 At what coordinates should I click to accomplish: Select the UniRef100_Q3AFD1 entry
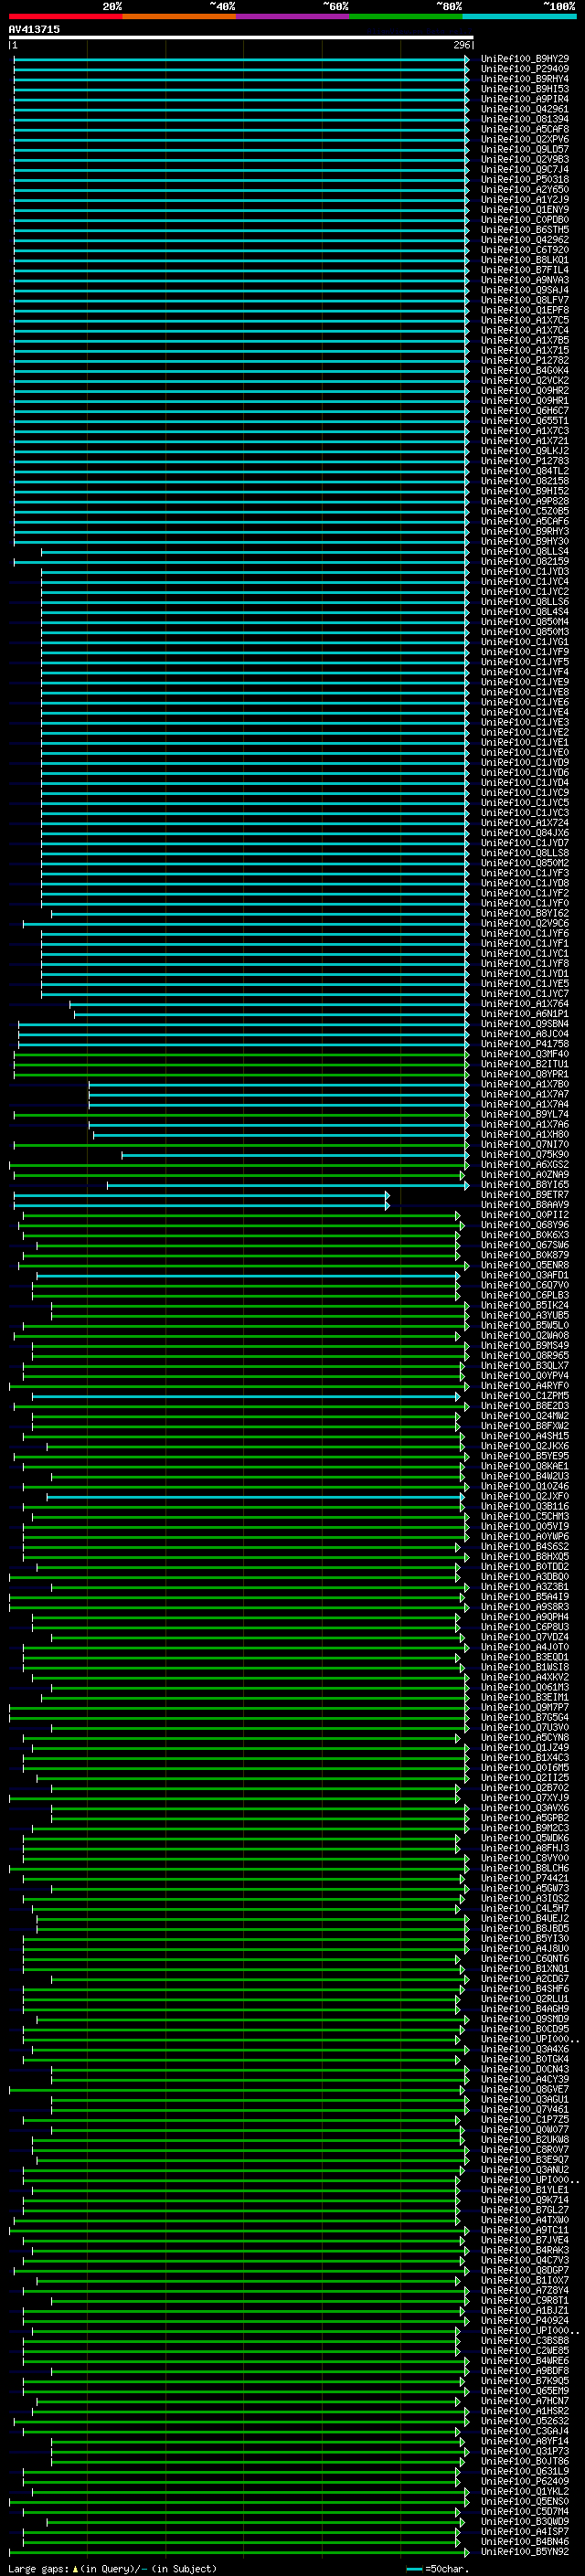pyautogui.click(x=525, y=1275)
